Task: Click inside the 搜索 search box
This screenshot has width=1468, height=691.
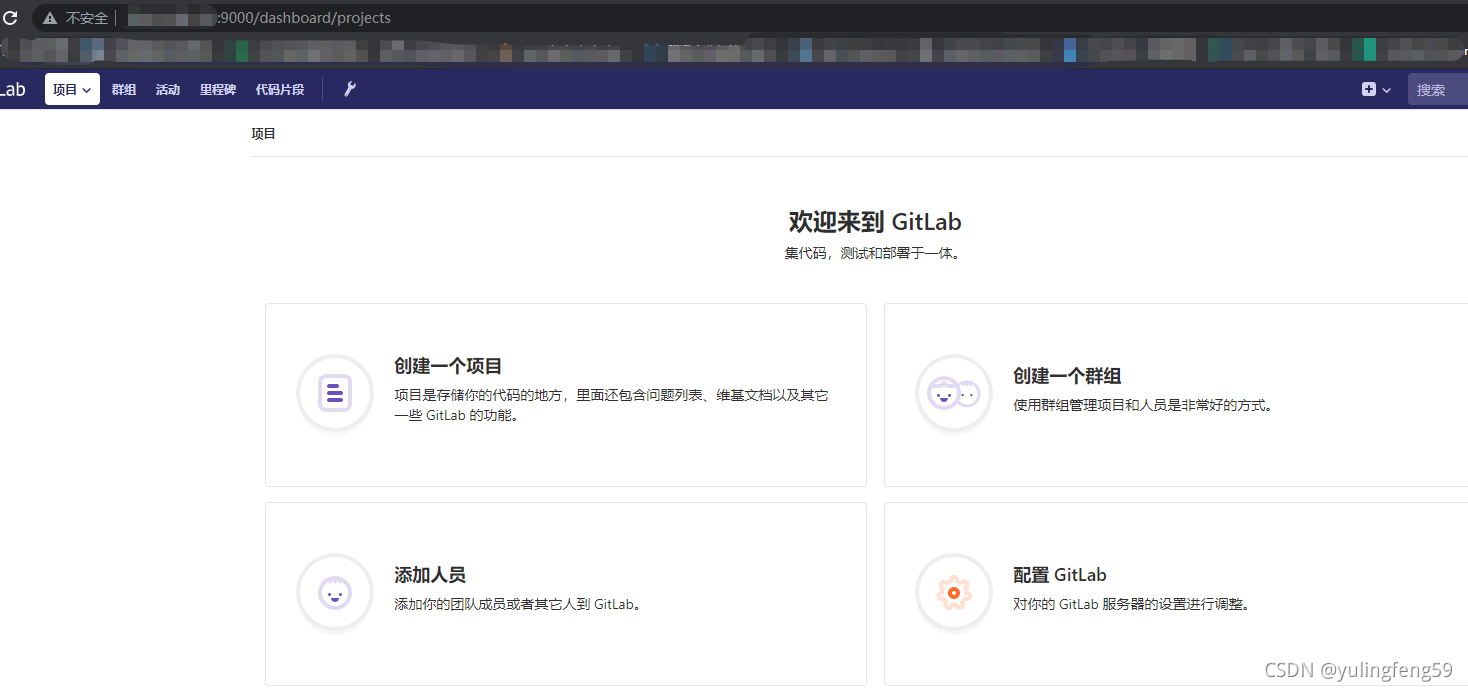Action: pyautogui.click(x=1437, y=89)
